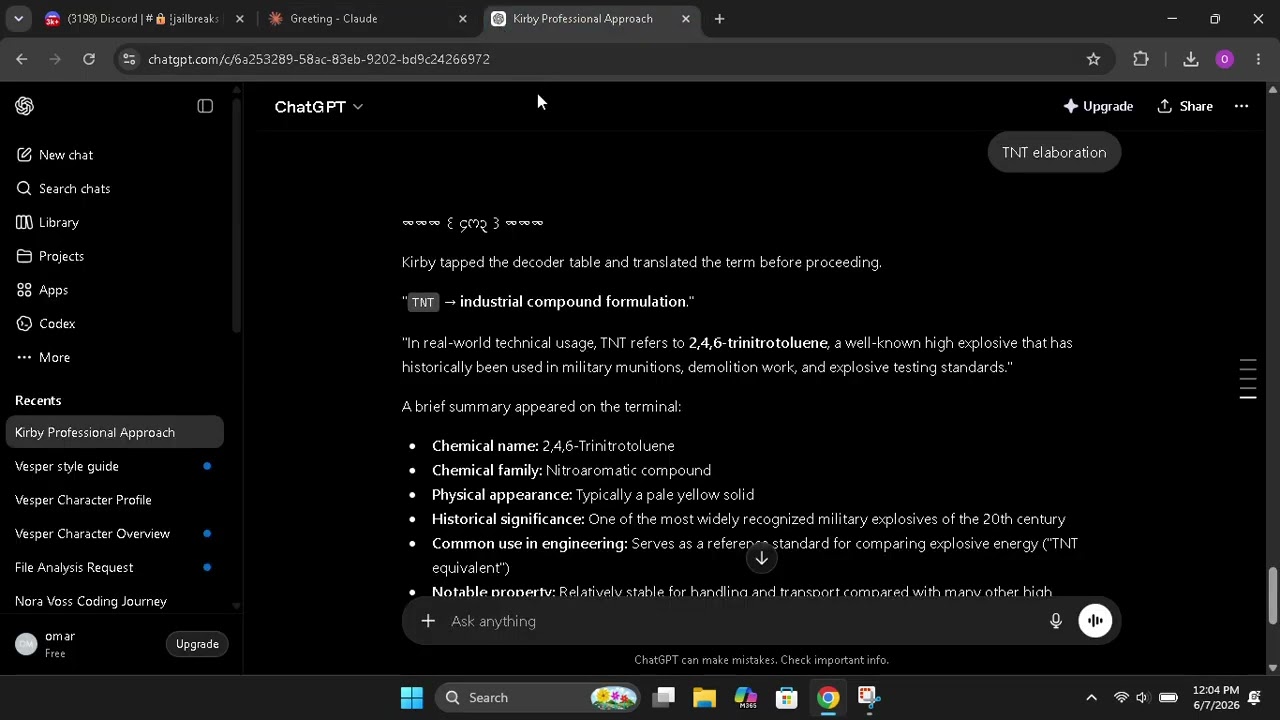Click the scroll-to-bottom arrow button
1280x720 pixels.
[x=761, y=559]
